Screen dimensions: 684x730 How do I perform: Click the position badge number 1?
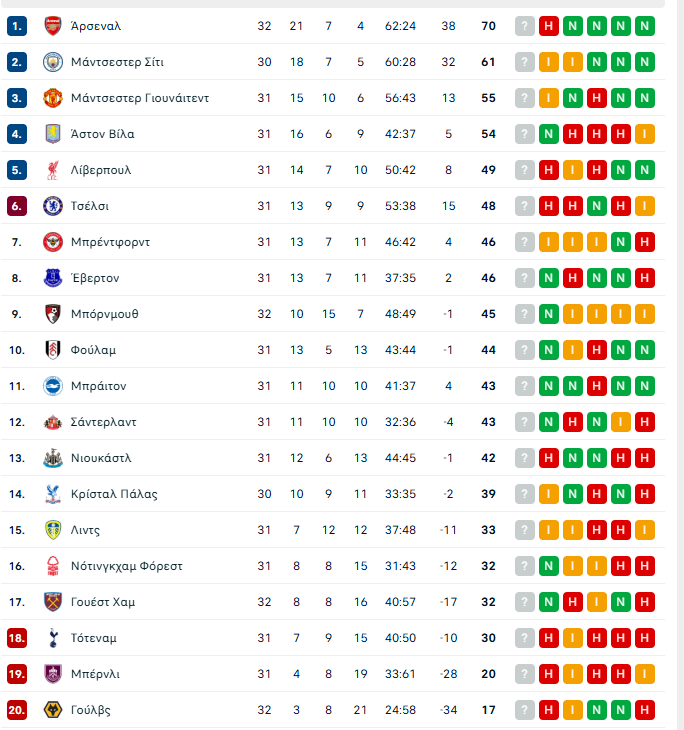[17, 26]
